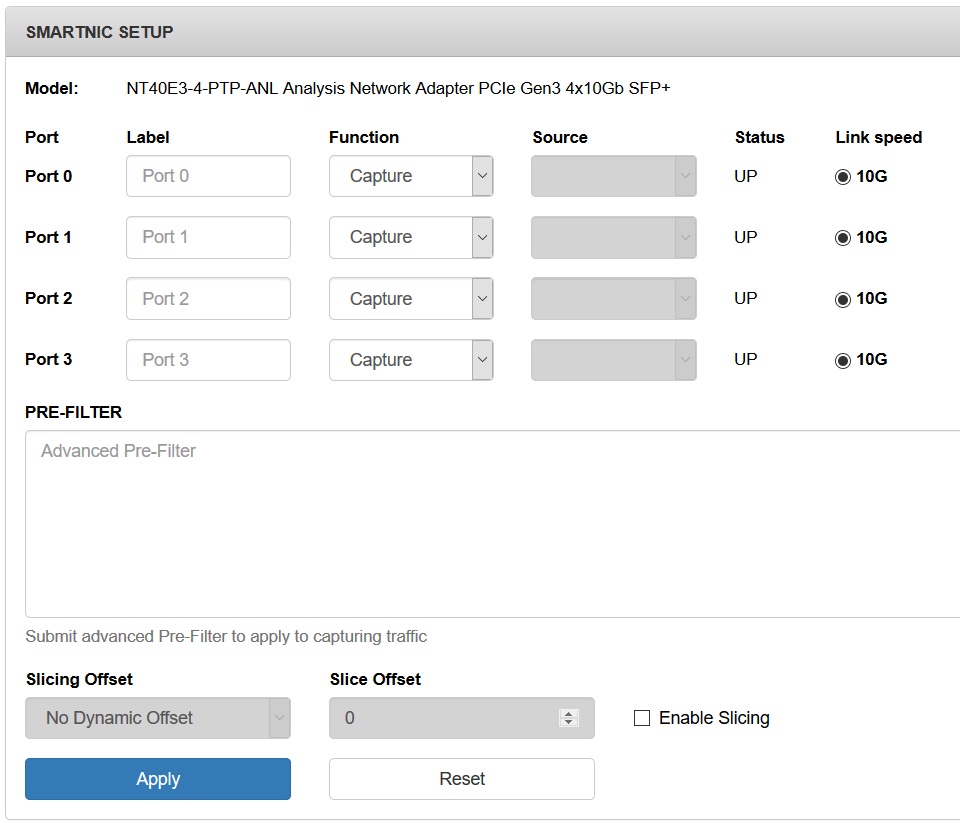Select the 10G radio button for Port 0
The width and height of the screenshot is (960, 823).
pyautogui.click(x=842, y=177)
